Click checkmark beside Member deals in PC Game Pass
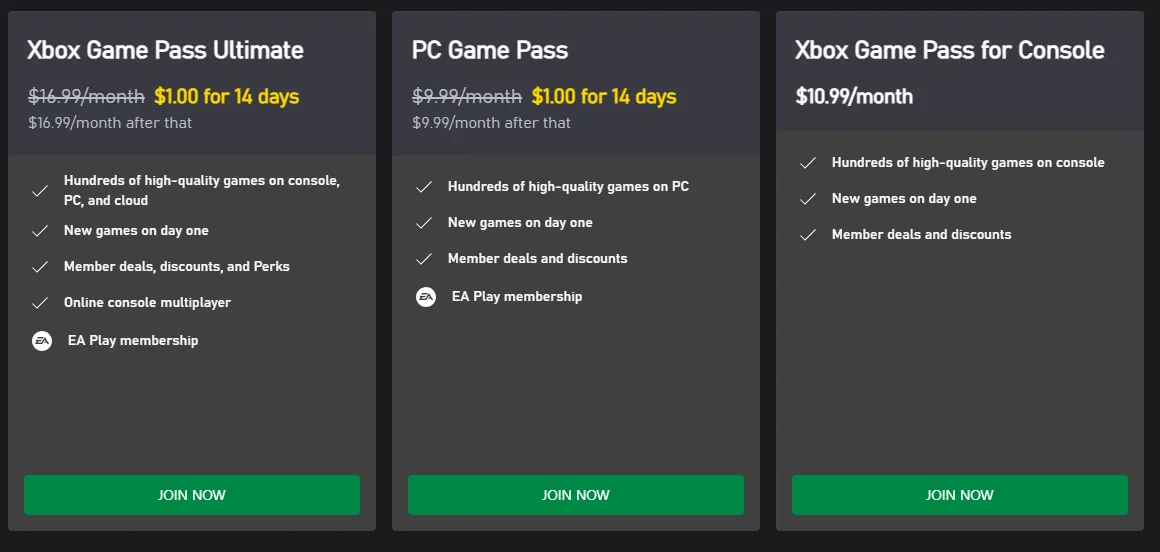This screenshot has height=552, width=1160. [424, 259]
